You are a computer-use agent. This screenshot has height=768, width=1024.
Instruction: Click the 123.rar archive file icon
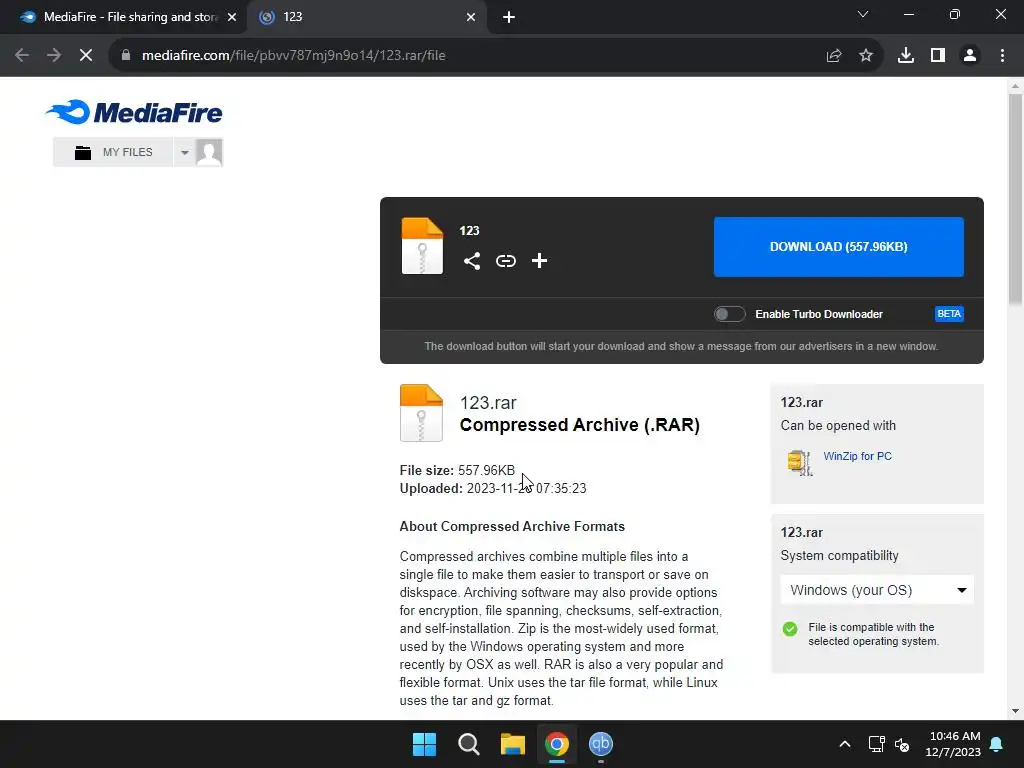tap(421, 413)
